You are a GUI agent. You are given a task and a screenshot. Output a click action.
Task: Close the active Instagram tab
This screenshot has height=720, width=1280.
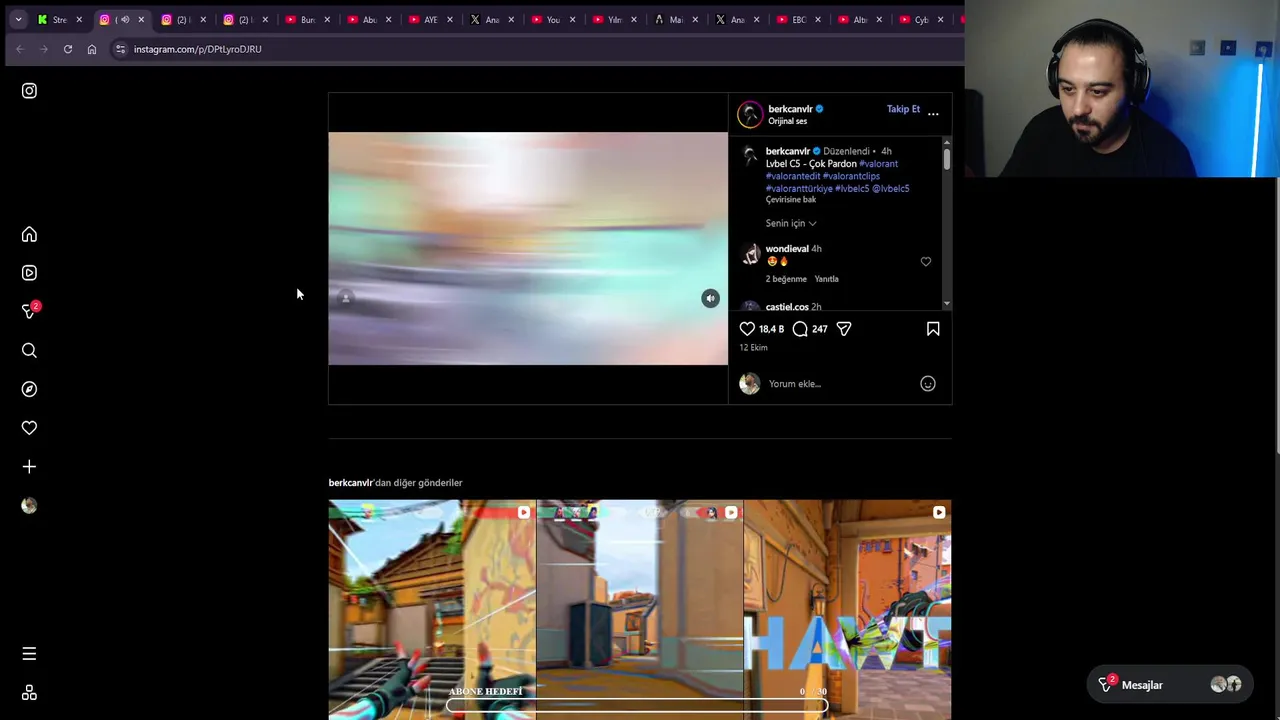click(x=141, y=20)
